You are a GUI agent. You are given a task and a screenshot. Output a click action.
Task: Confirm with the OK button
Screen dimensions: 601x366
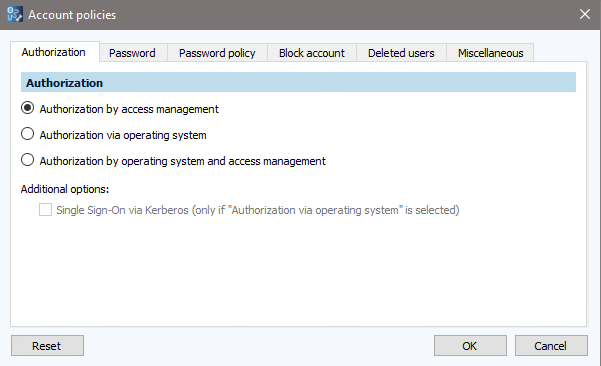(x=470, y=346)
